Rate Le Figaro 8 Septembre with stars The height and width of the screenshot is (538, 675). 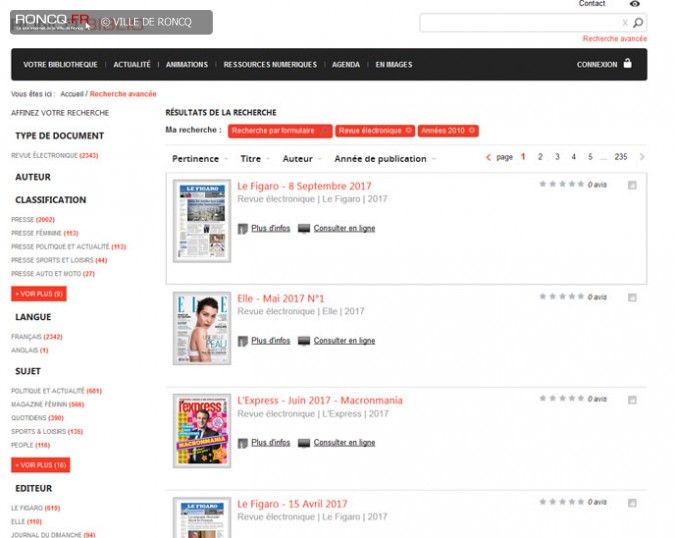[561, 184]
